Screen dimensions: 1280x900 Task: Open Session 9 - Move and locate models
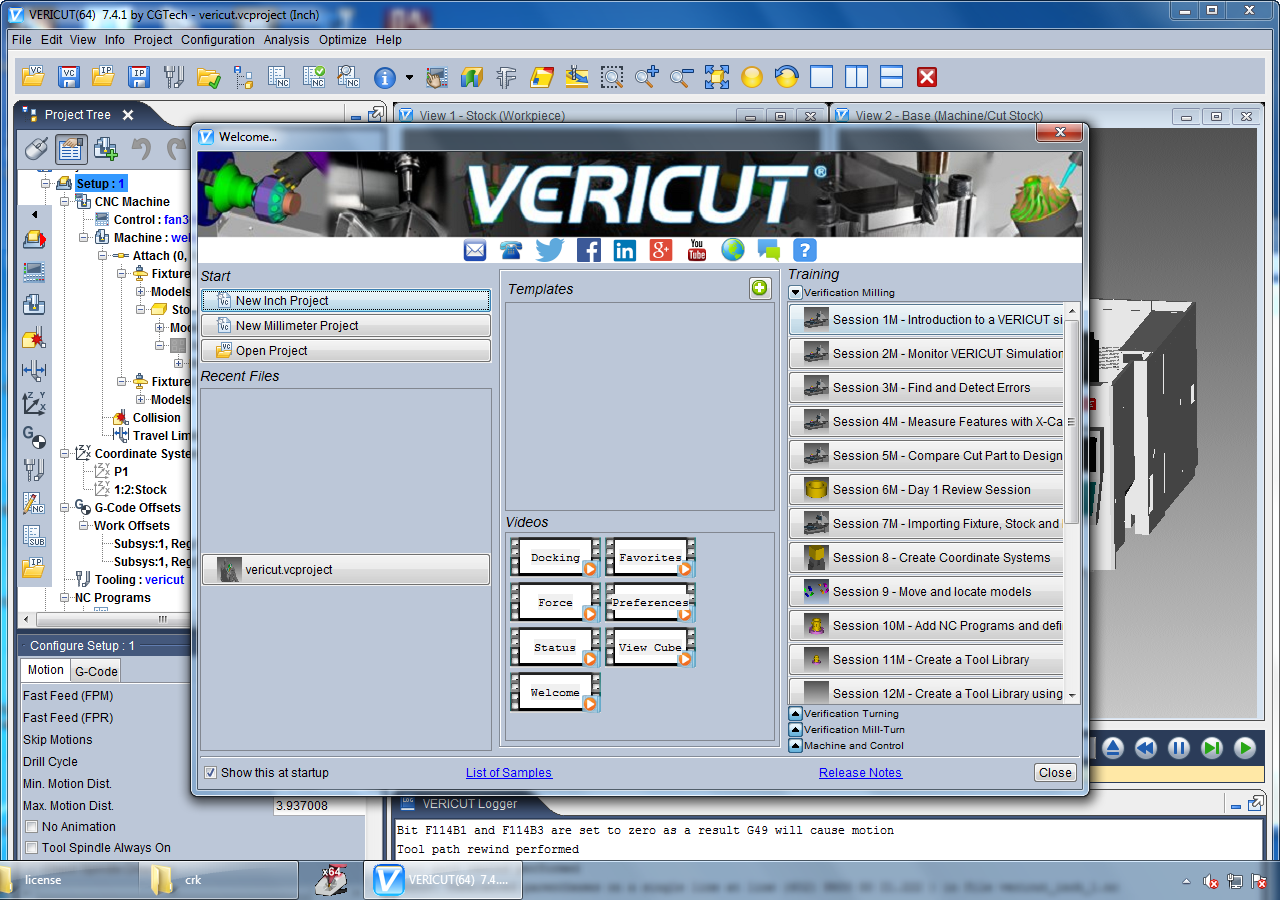pyautogui.click(x=926, y=592)
